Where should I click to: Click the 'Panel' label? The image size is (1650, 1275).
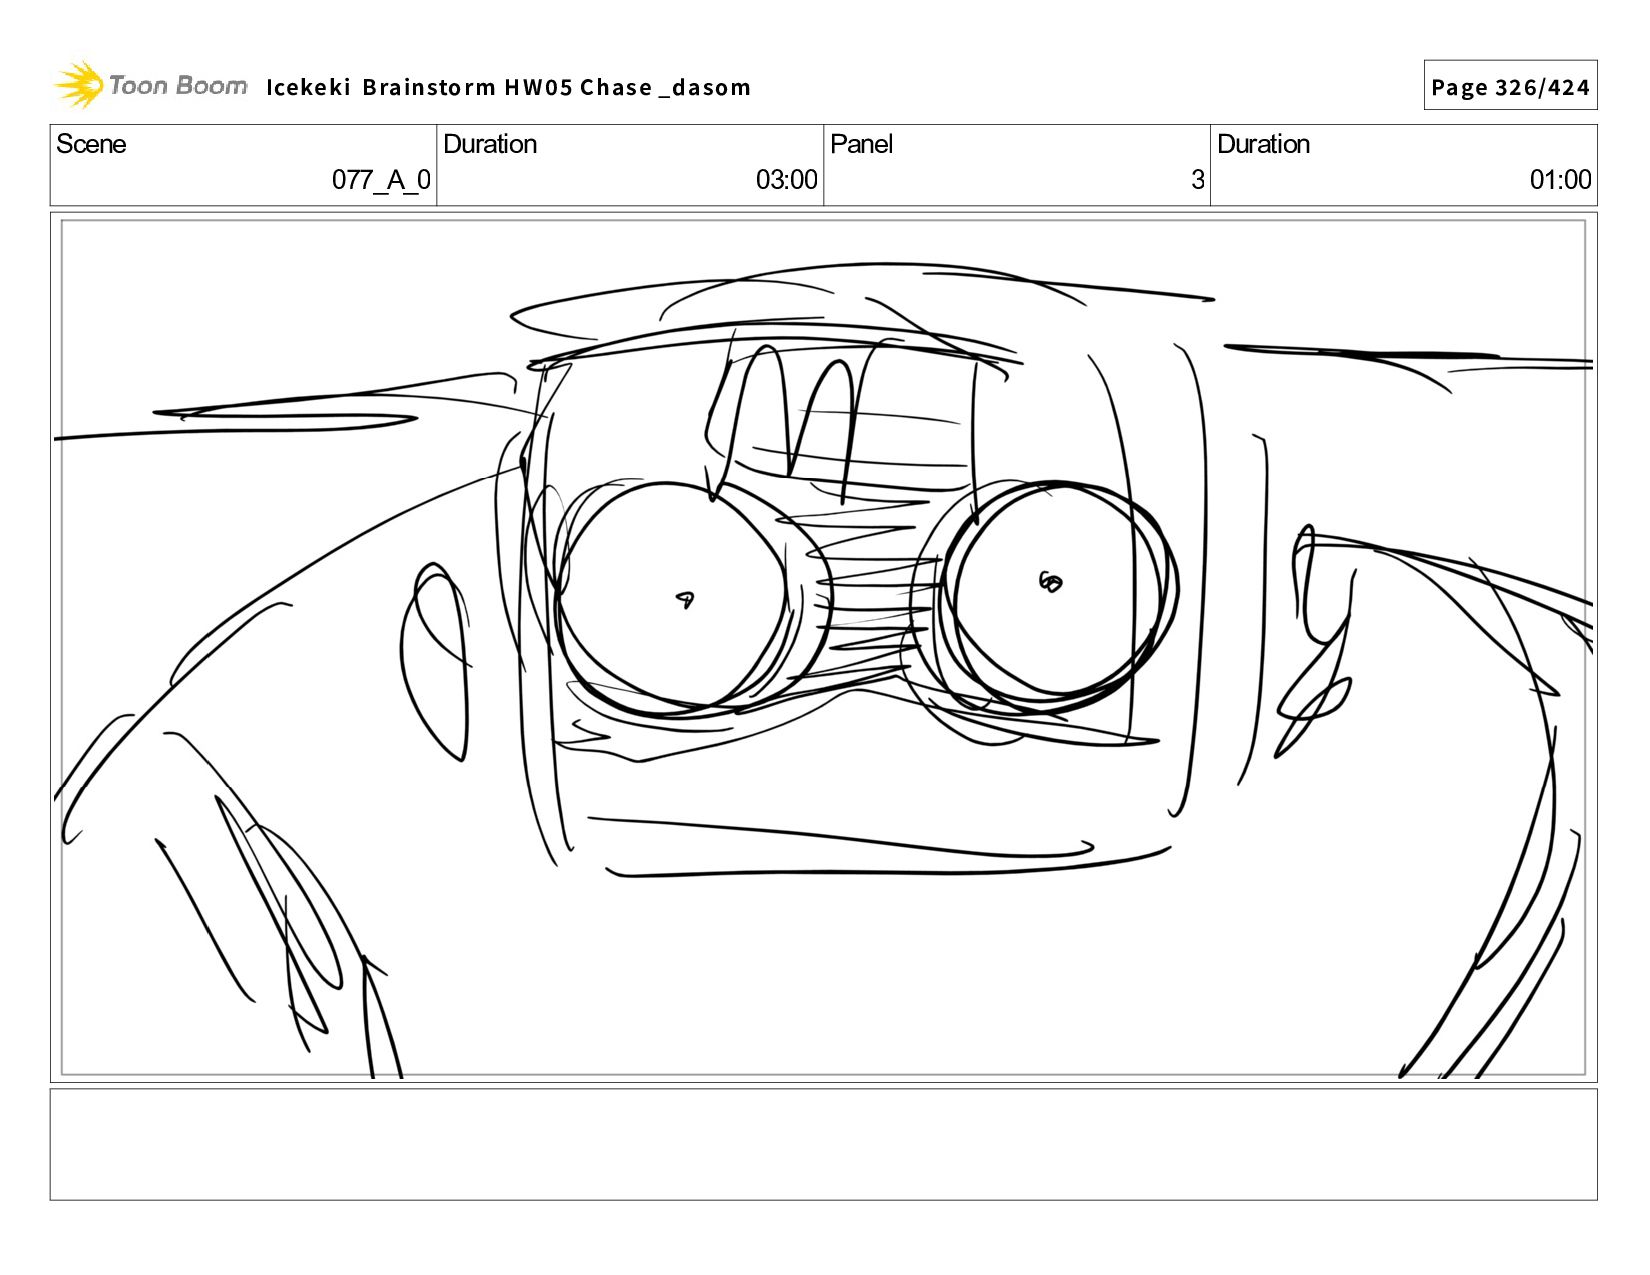pos(861,144)
